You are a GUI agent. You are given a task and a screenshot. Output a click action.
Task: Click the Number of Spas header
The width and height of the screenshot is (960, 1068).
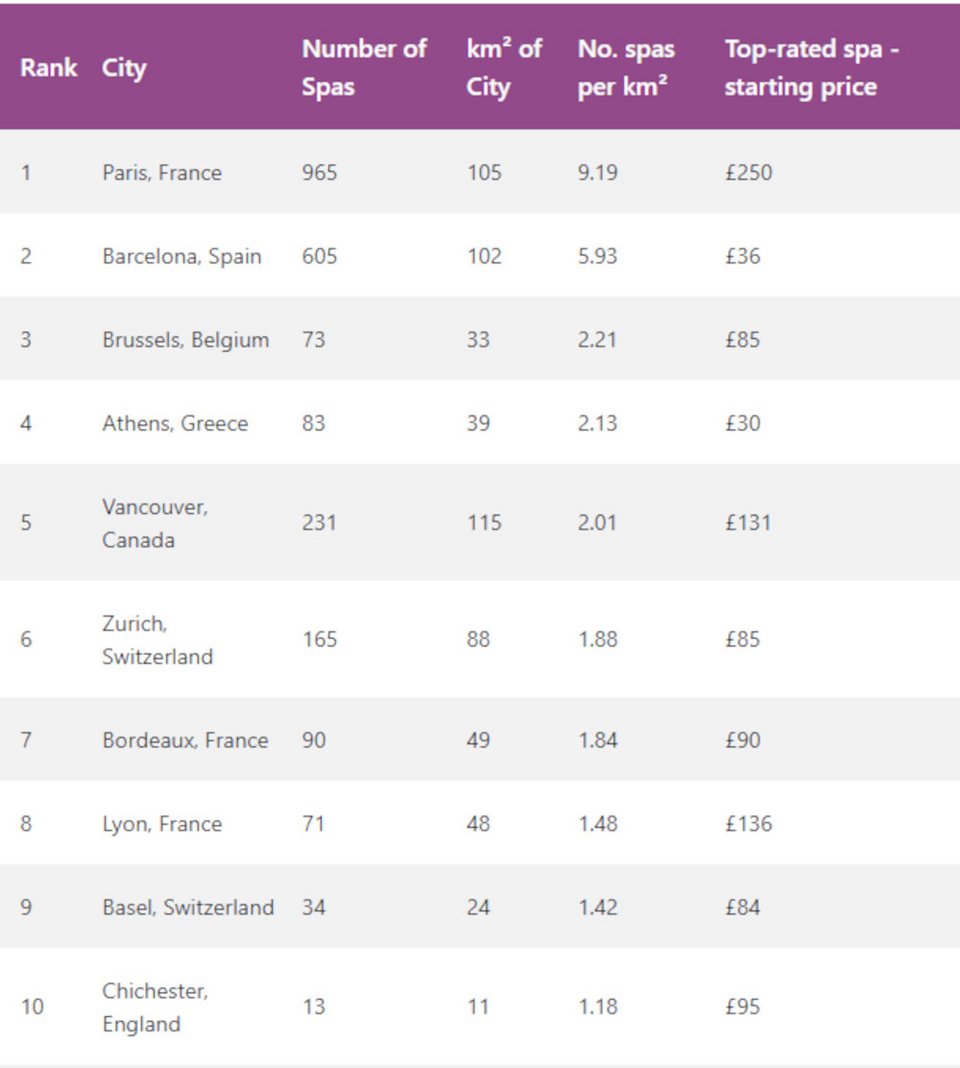pyautogui.click(x=364, y=68)
